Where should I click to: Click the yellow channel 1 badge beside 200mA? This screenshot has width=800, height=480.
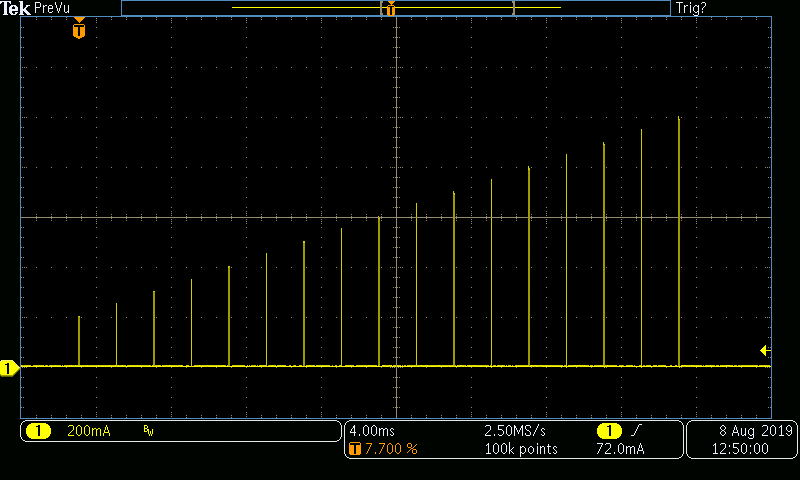[38, 431]
